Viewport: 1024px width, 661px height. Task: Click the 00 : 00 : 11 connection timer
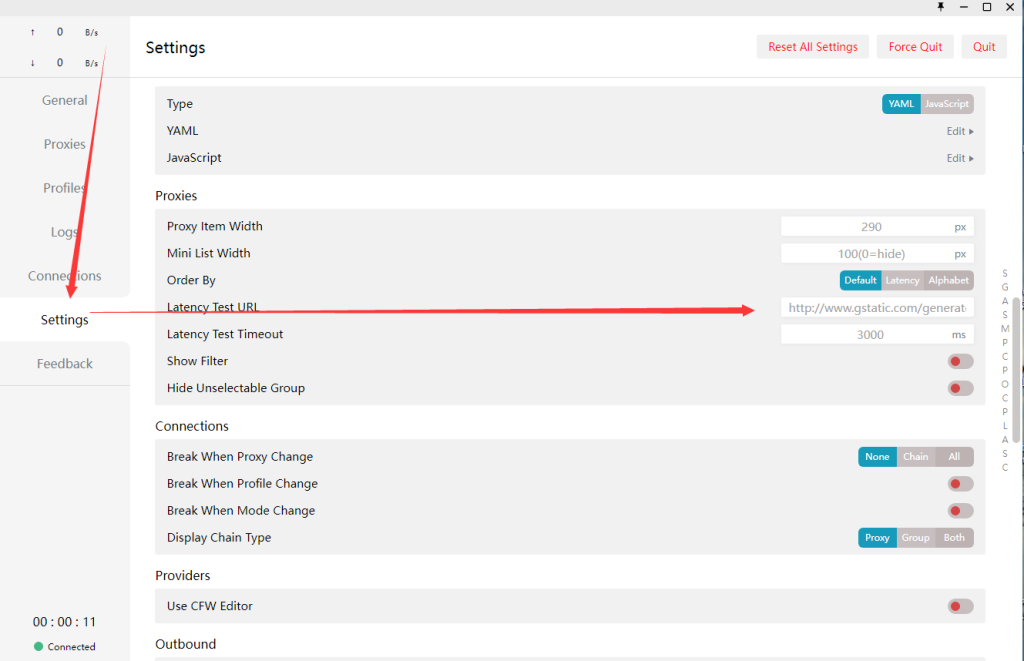coord(65,622)
